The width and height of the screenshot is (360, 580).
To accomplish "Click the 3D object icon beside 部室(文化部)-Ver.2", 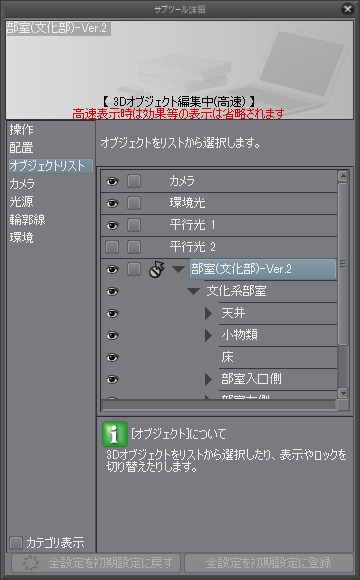I will (157, 269).
